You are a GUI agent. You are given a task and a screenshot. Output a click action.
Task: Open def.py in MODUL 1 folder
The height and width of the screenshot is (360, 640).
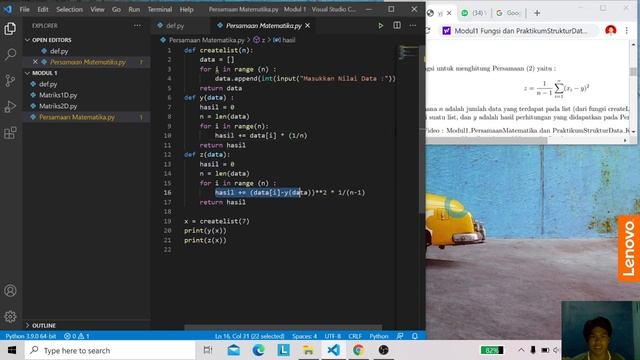point(48,84)
